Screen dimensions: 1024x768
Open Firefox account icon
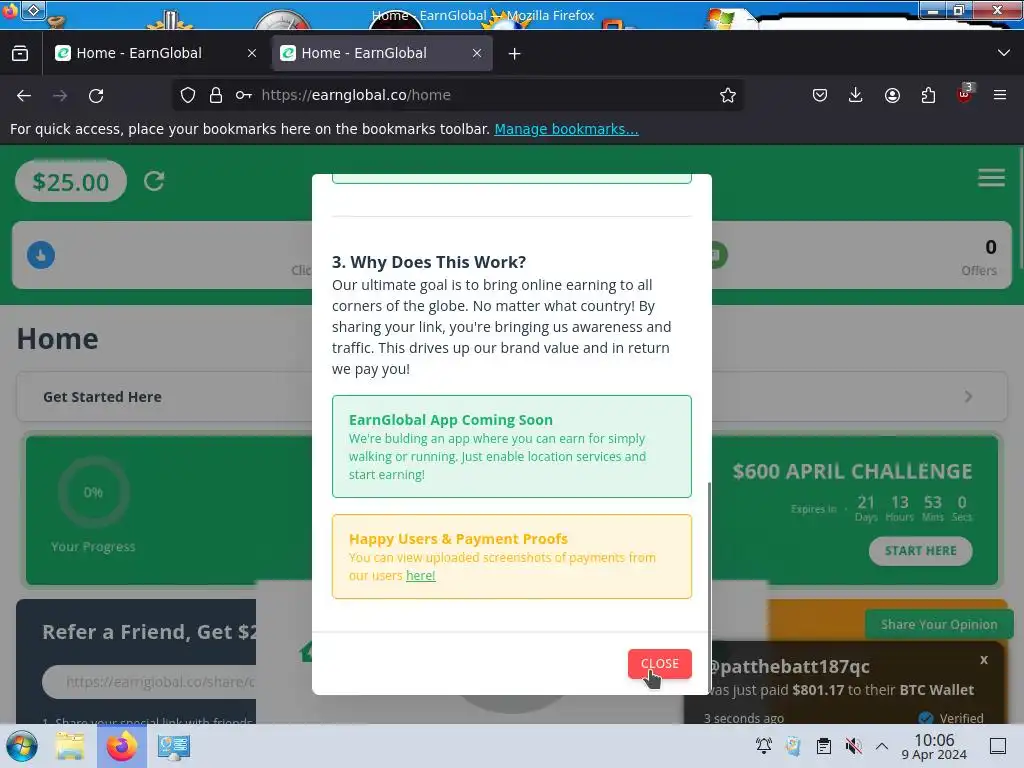(x=892, y=95)
